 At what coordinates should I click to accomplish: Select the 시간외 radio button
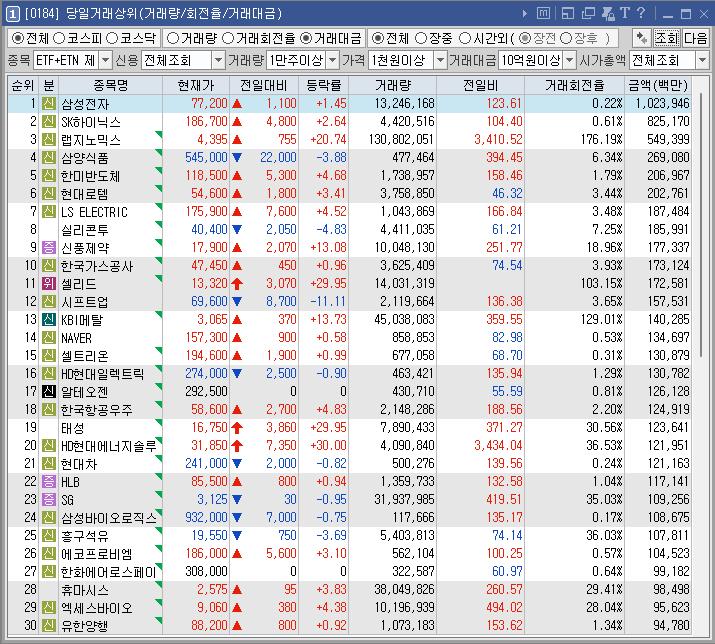465,38
